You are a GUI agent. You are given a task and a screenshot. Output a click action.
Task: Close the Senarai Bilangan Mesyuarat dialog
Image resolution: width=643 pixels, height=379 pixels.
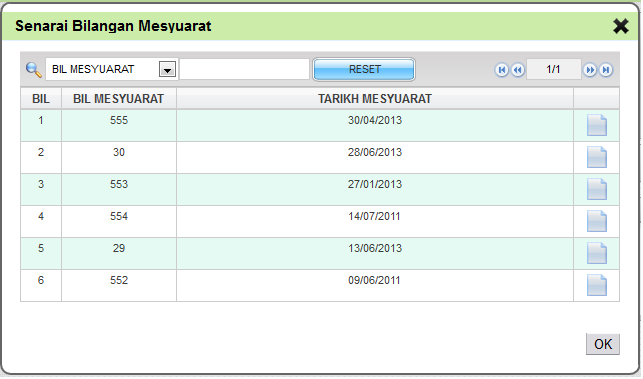[x=620, y=26]
